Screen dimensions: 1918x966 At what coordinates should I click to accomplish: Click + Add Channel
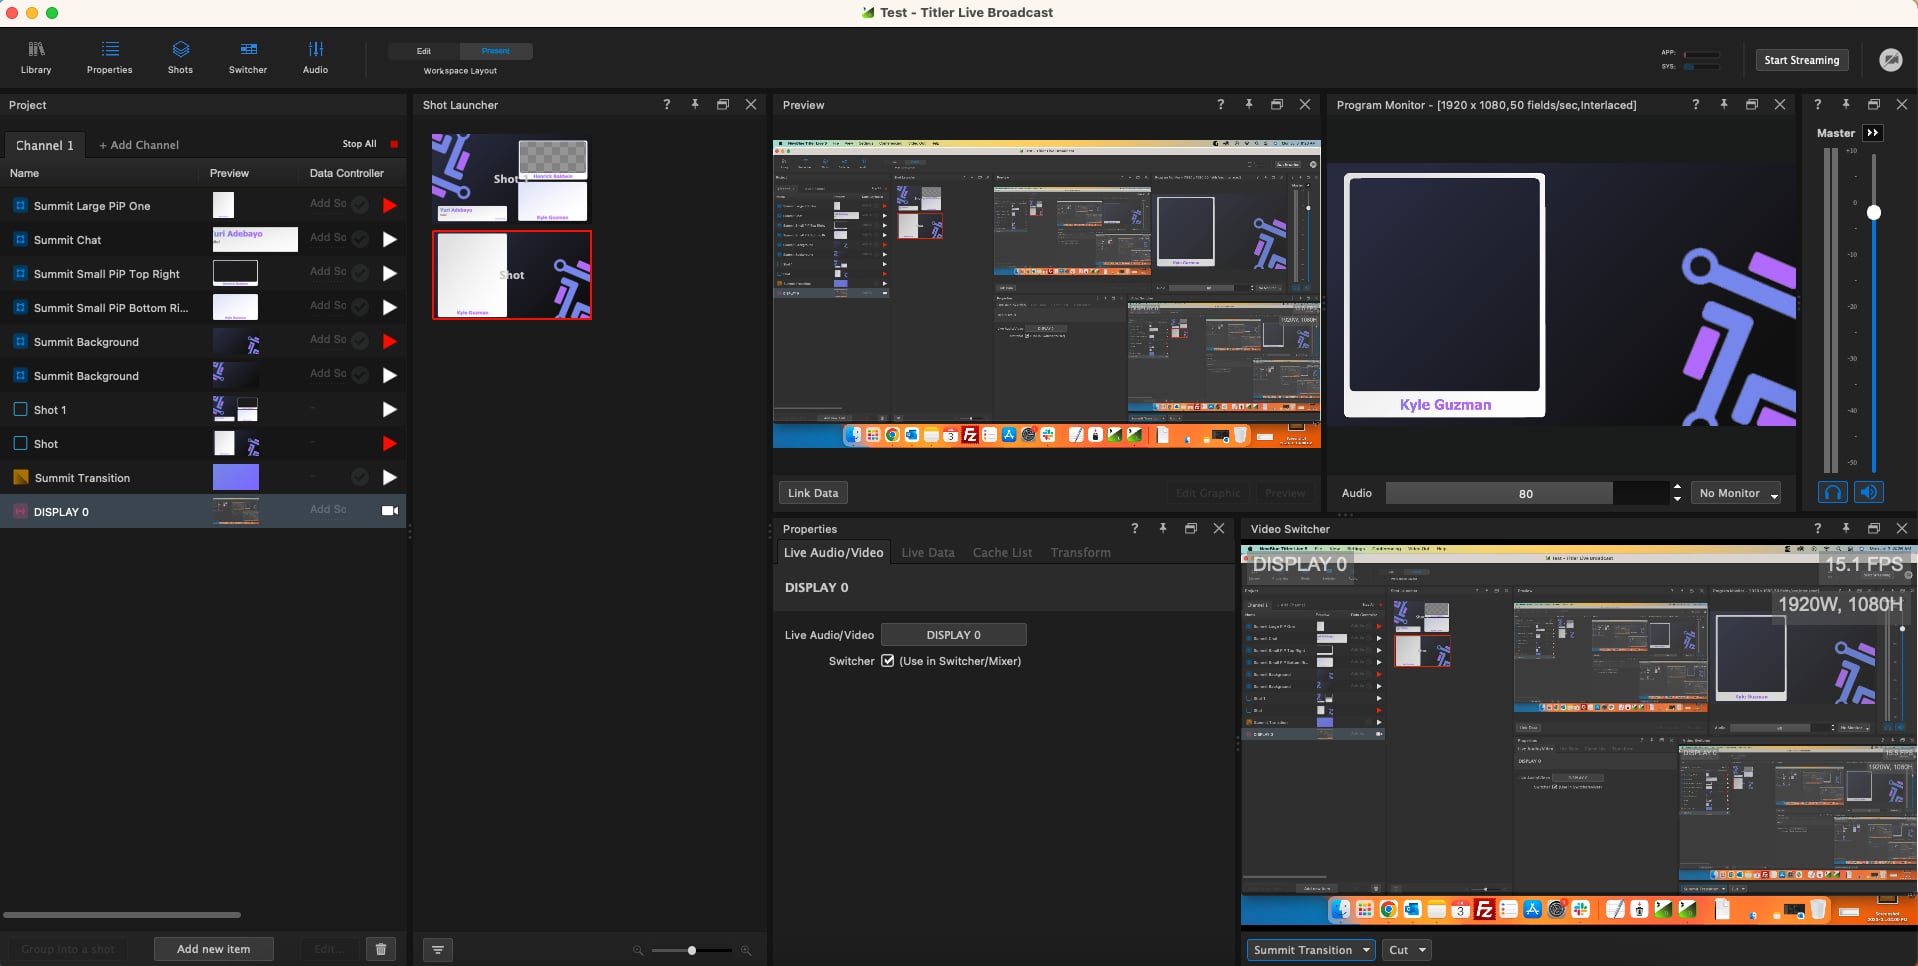coord(139,145)
